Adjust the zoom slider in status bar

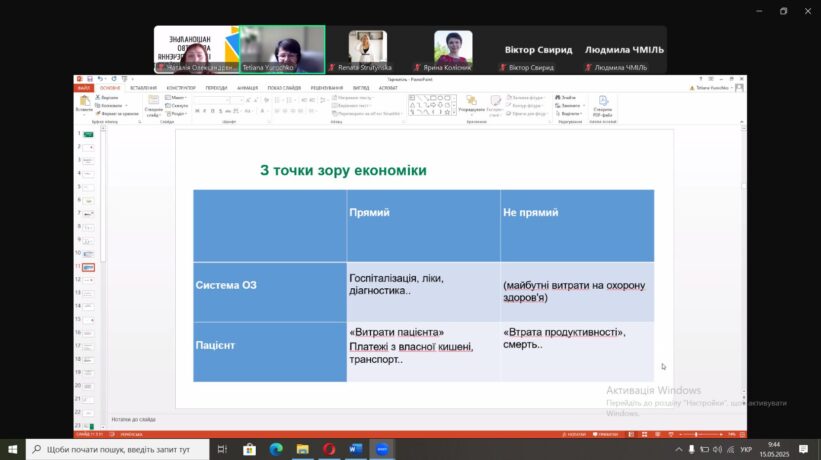(698, 434)
